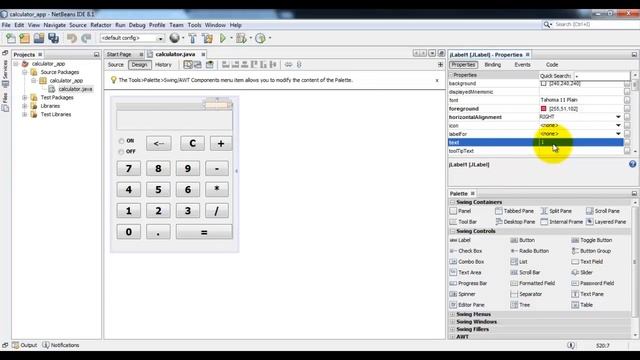Click the background property editor button

coord(627,83)
